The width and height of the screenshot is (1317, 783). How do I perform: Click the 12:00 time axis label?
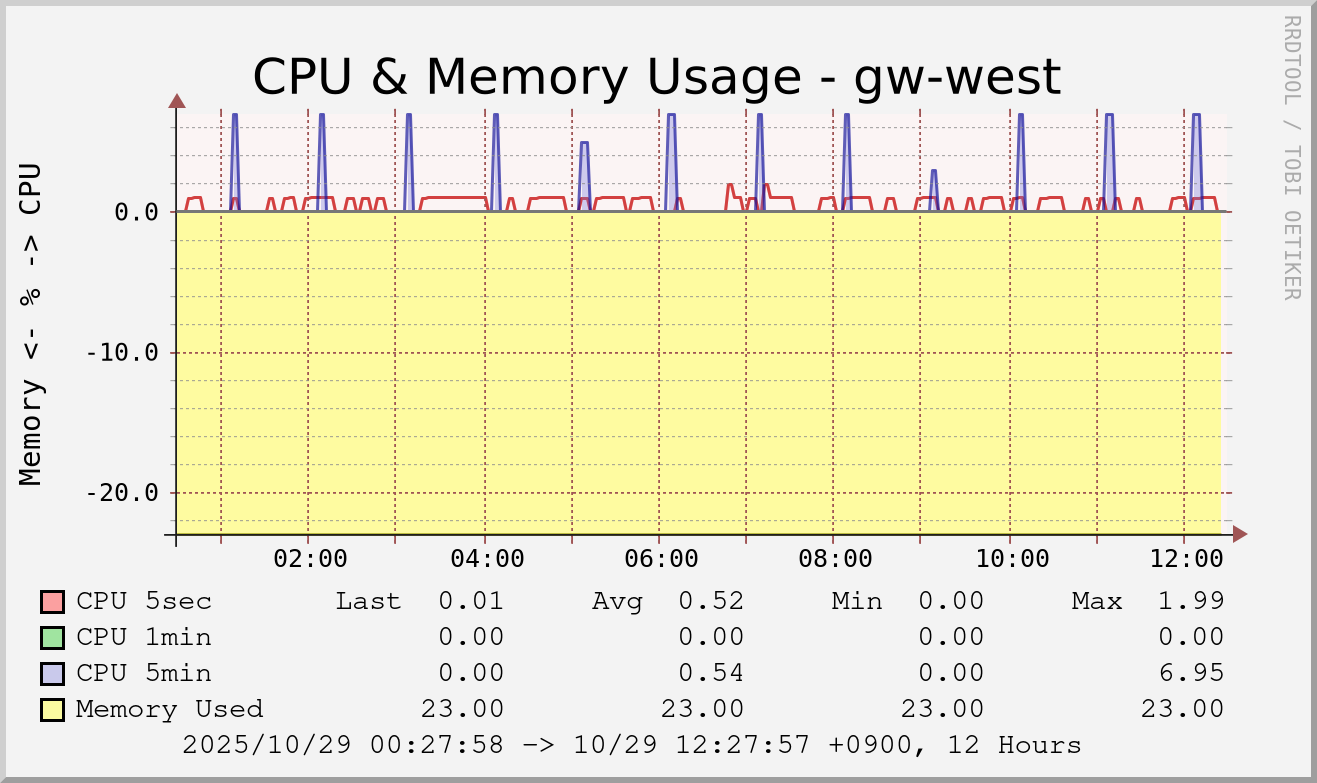point(1186,559)
